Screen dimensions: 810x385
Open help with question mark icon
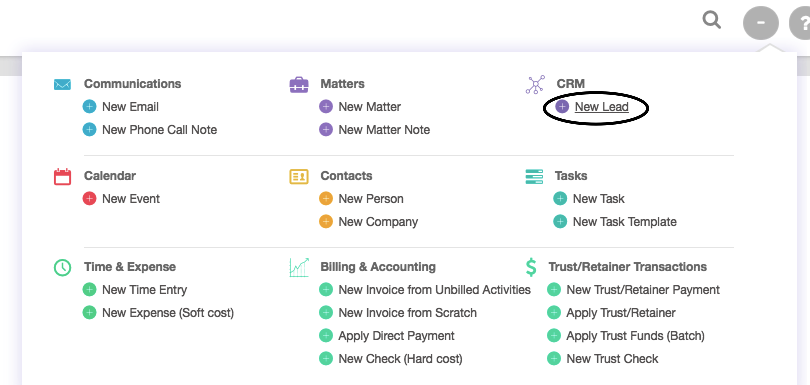[x=801, y=23]
